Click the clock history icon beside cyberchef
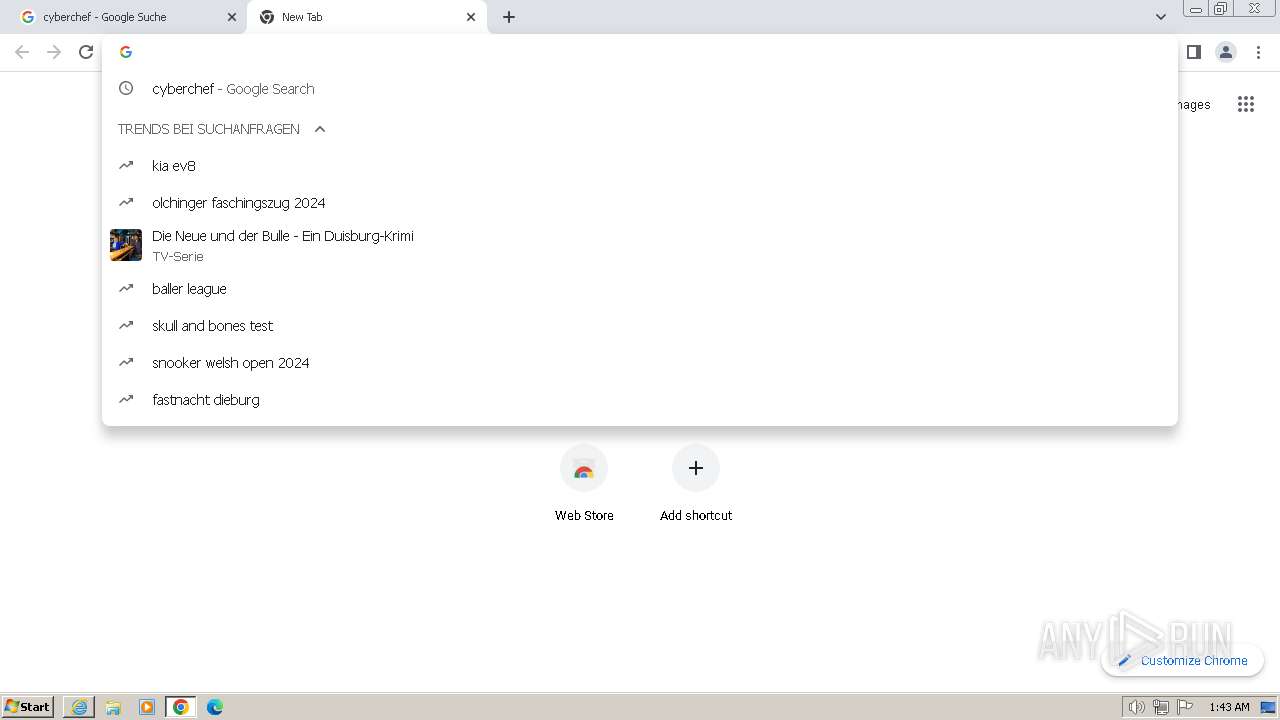The width and height of the screenshot is (1280, 720). [126, 88]
